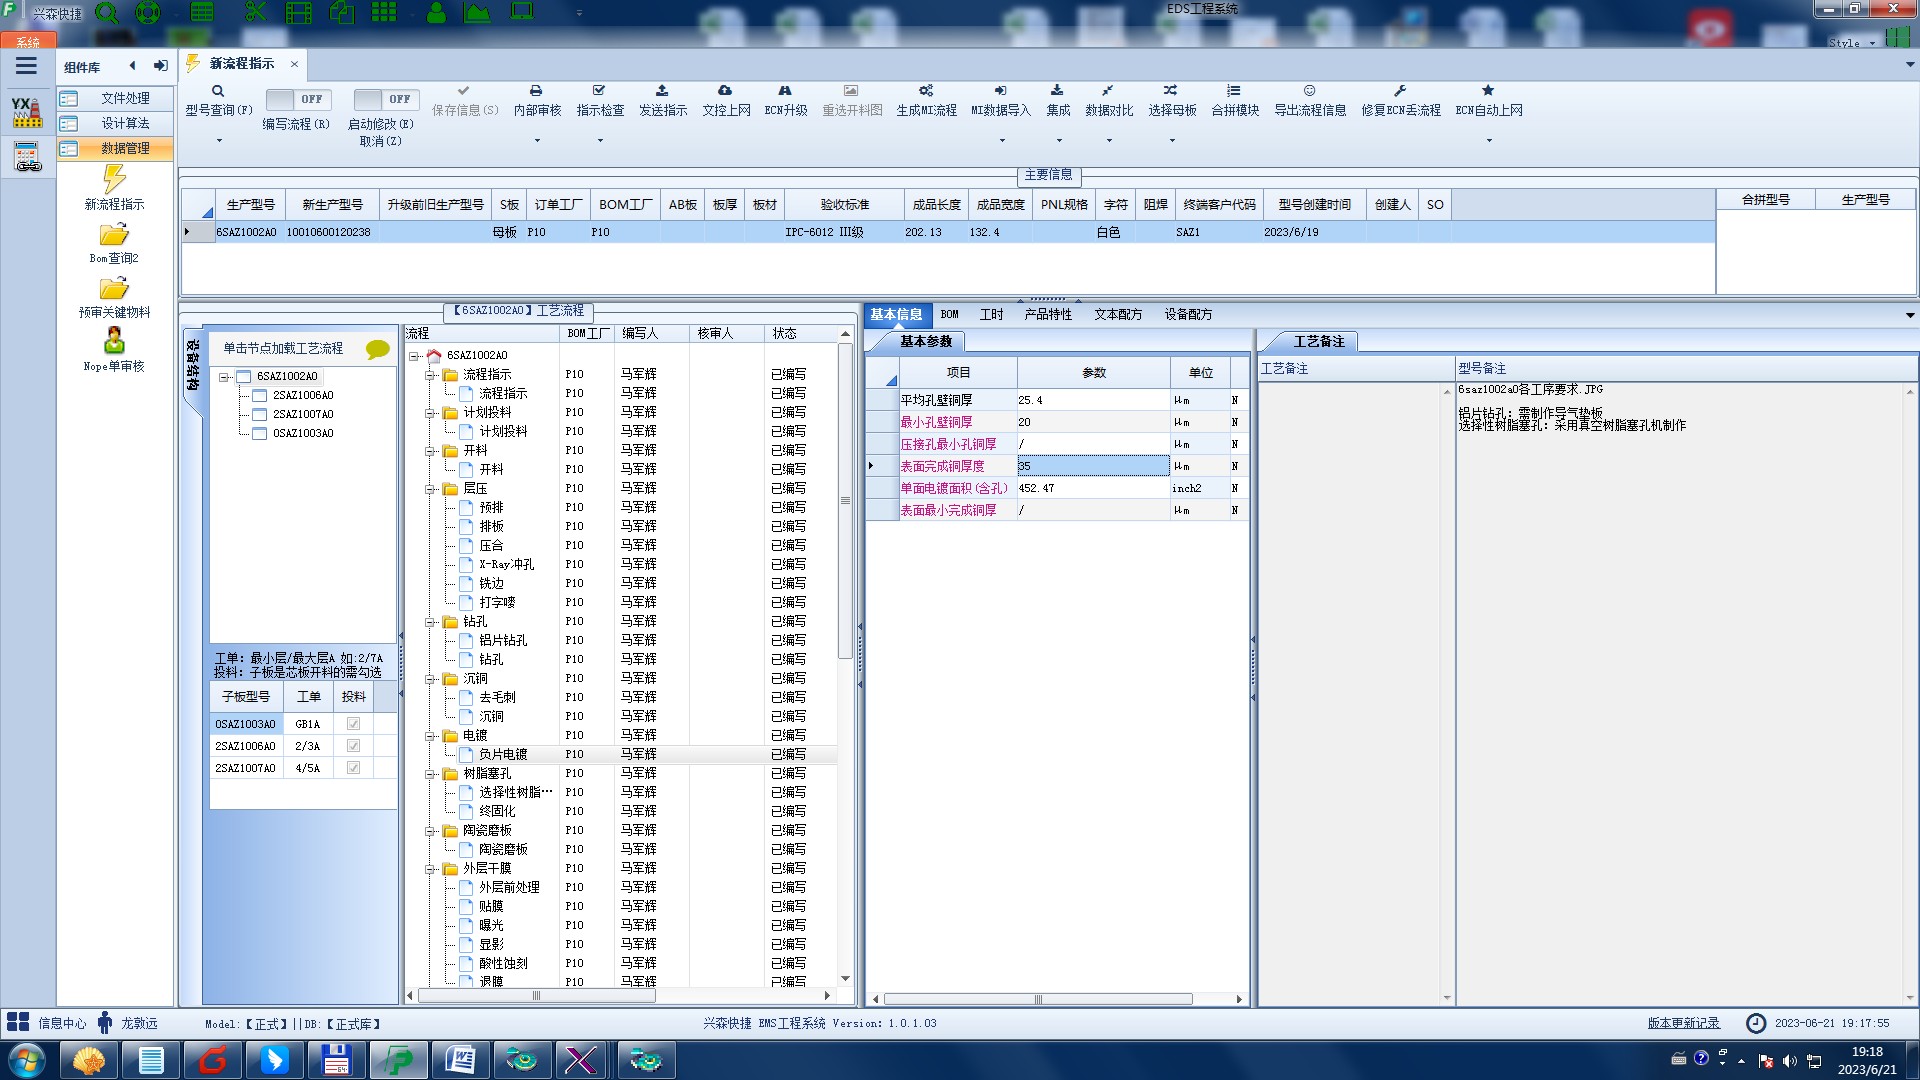
Task: Click the 修复ECN丢流程 wrench icon
Action: click(1400, 91)
